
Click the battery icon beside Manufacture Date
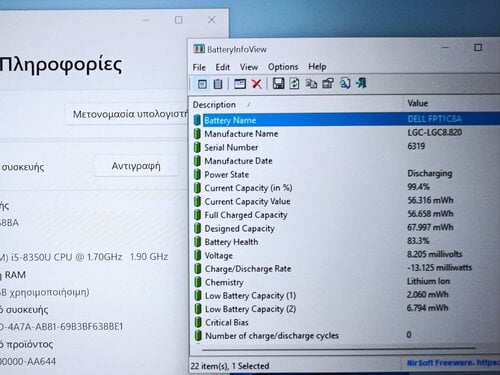(x=198, y=161)
